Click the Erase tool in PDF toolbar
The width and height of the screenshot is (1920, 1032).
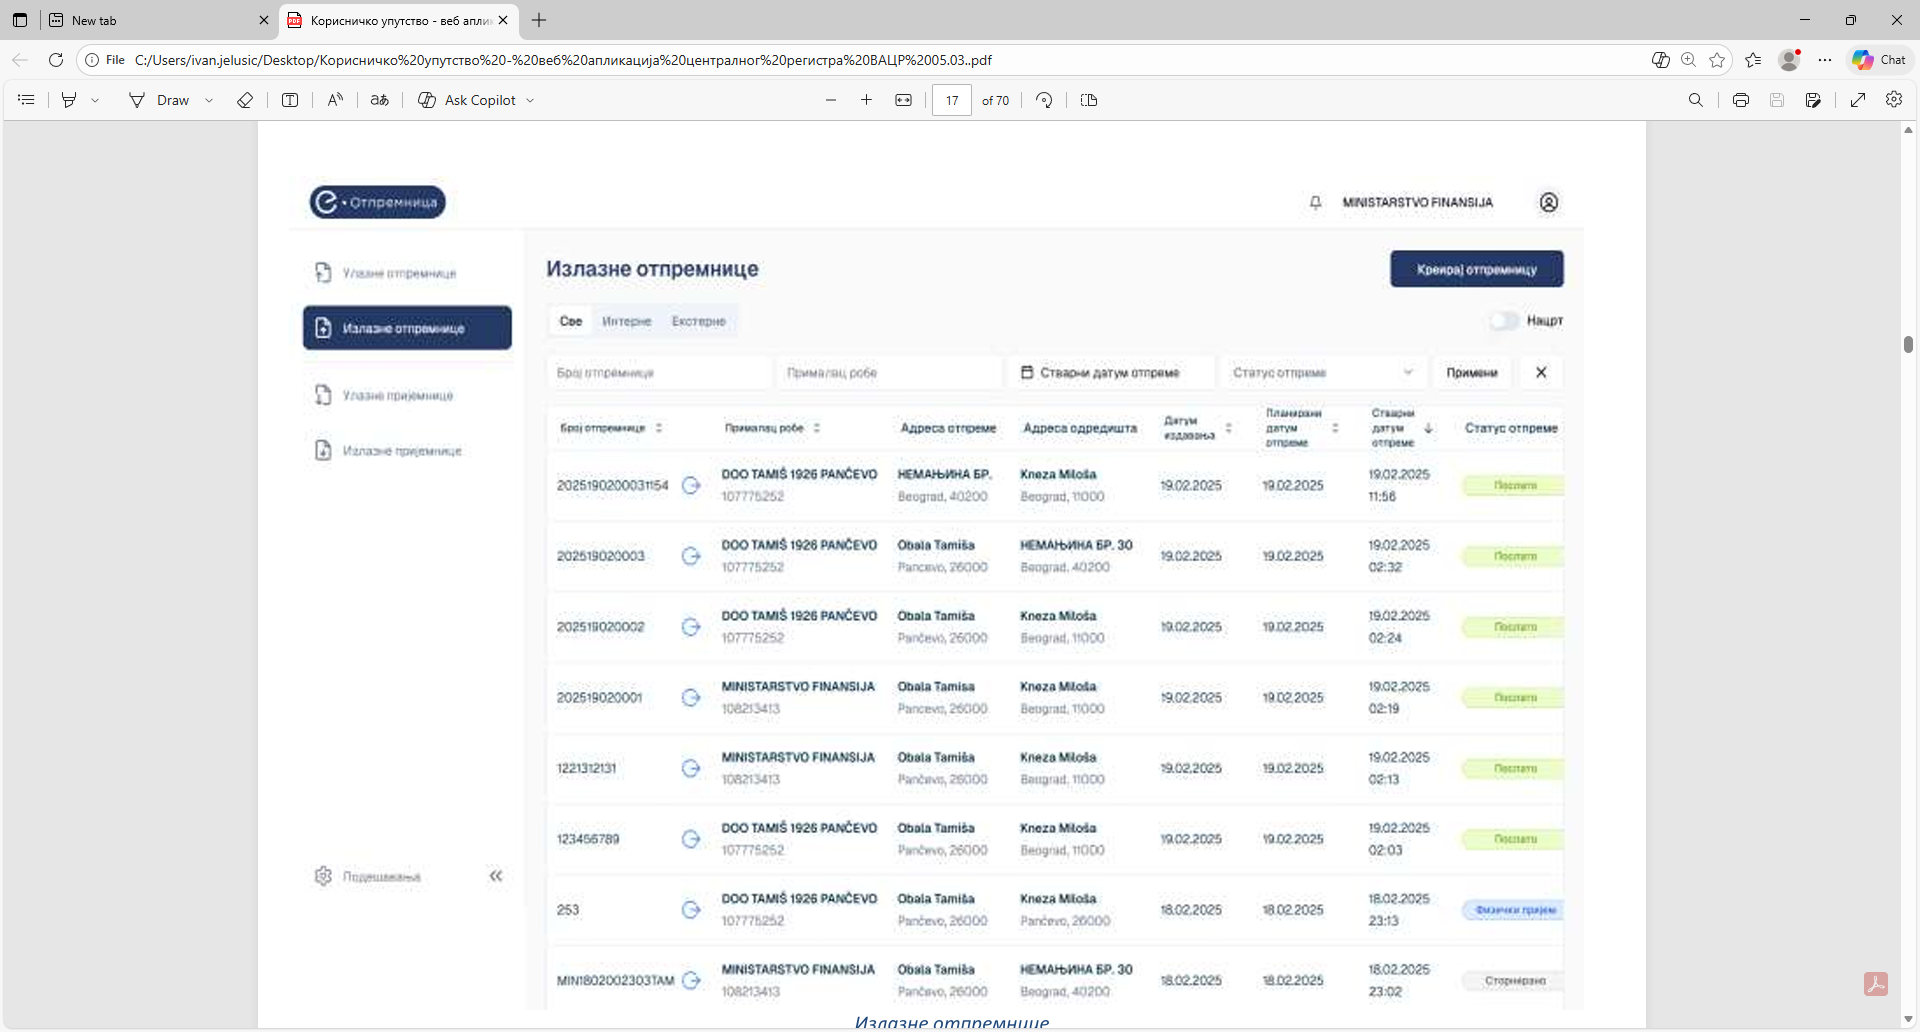pyautogui.click(x=245, y=100)
